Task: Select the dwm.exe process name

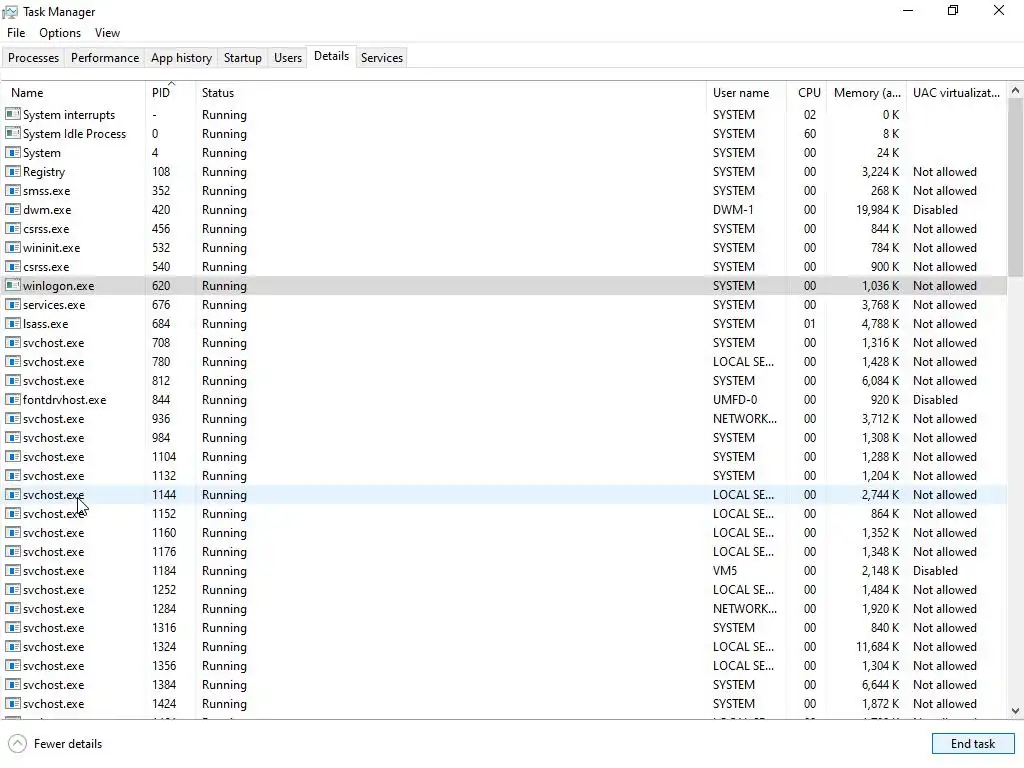Action: [47, 210]
